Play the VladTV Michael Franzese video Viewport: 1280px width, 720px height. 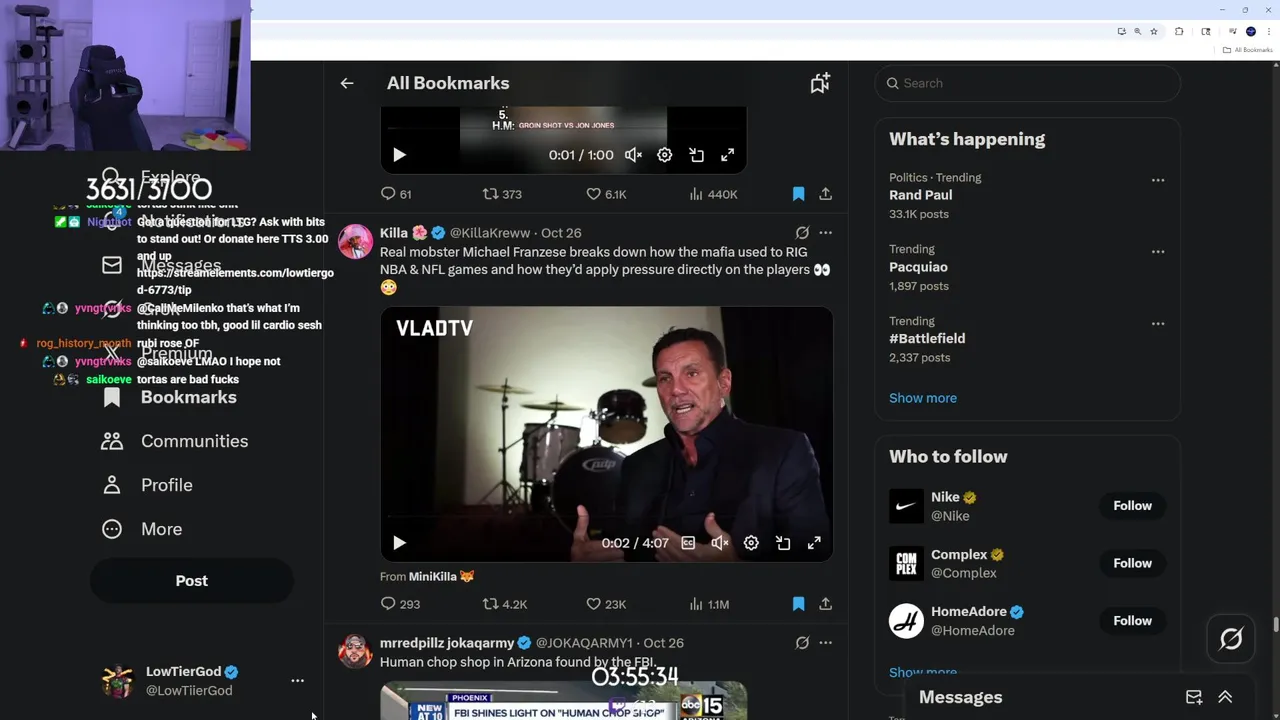[x=399, y=543]
